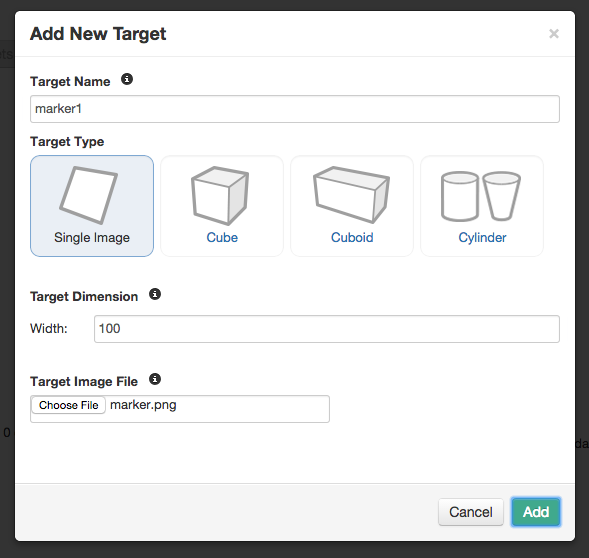Select the Cube shape icon

220,195
